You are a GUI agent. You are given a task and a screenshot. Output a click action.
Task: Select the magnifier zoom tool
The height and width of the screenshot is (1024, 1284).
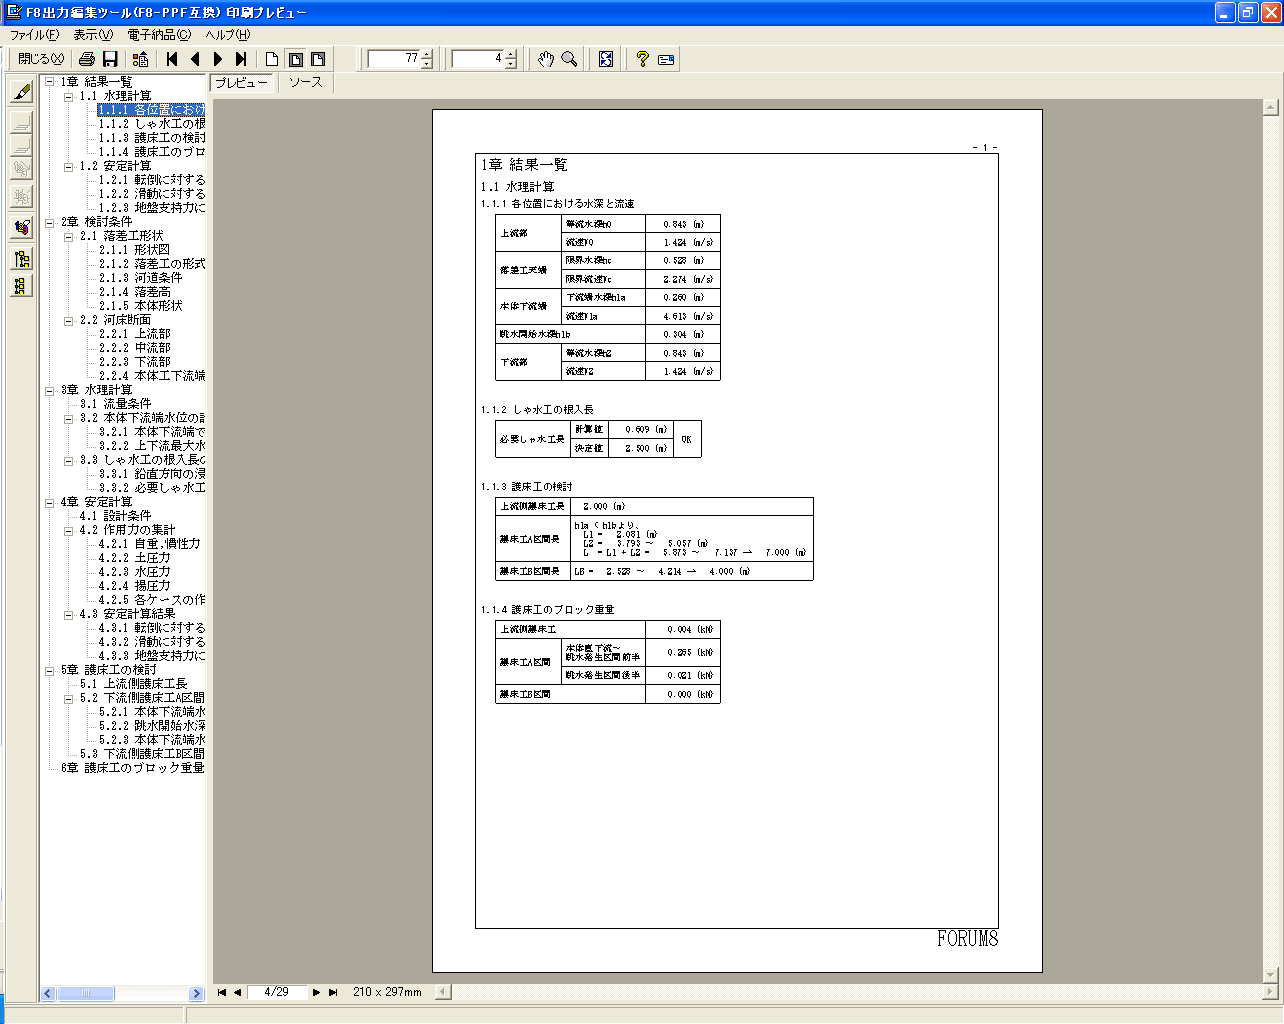569,59
